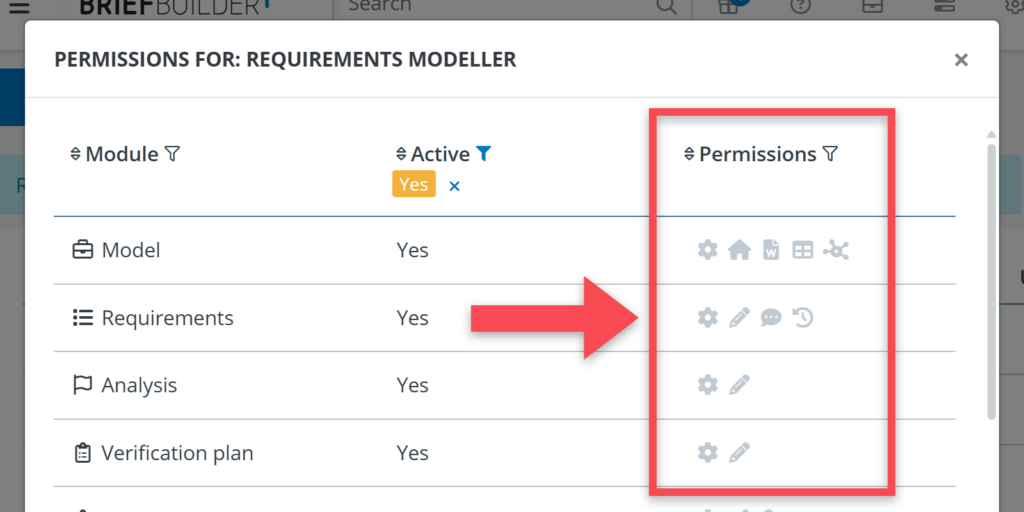This screenshot has width=1024, height=512.
Task: Open the Permissions column filter
Action: [x=830, y=154]
